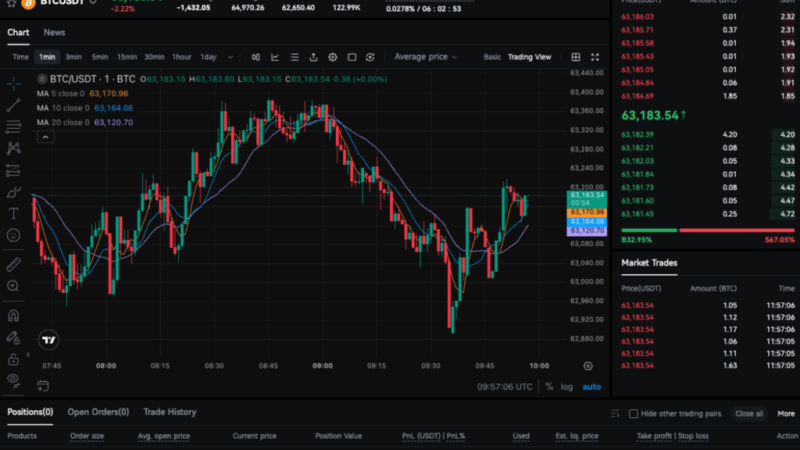Viewport: 800px width, 450px height.
Task: Select the 1min interval
Action: click(x=47, y=57)
